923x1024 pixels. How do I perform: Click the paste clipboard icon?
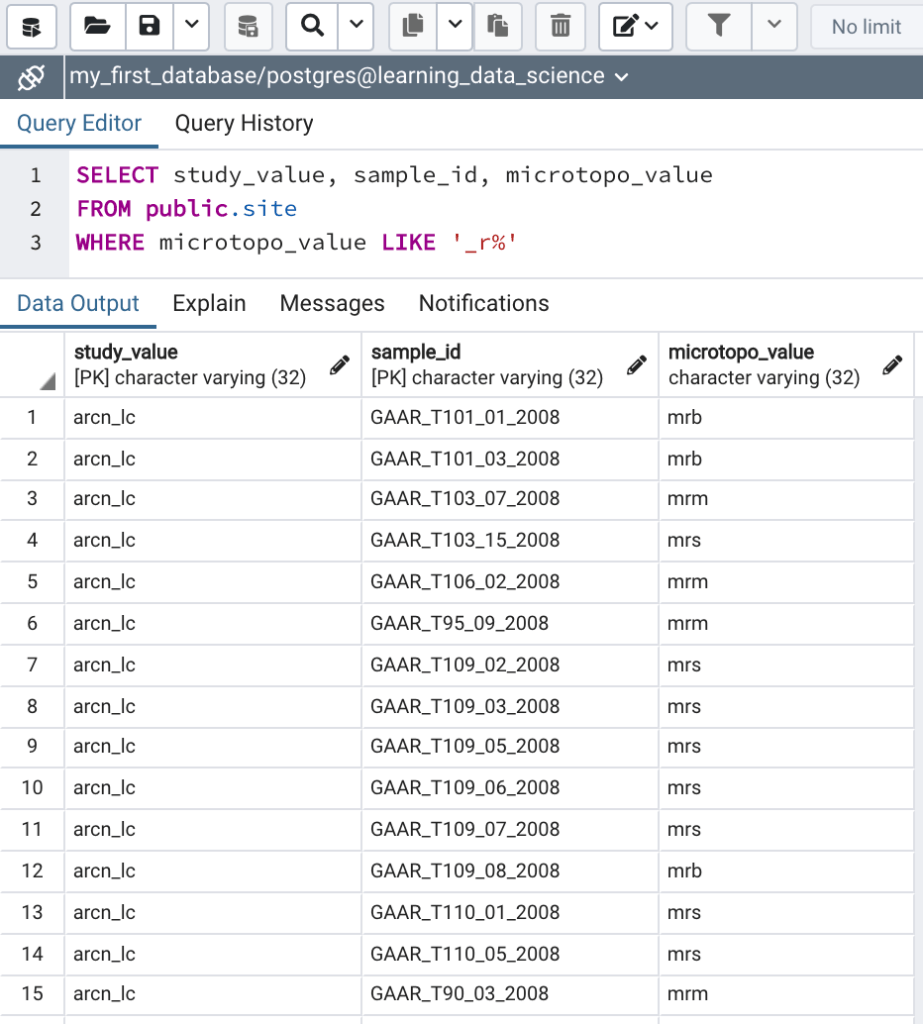pos(497,26)
